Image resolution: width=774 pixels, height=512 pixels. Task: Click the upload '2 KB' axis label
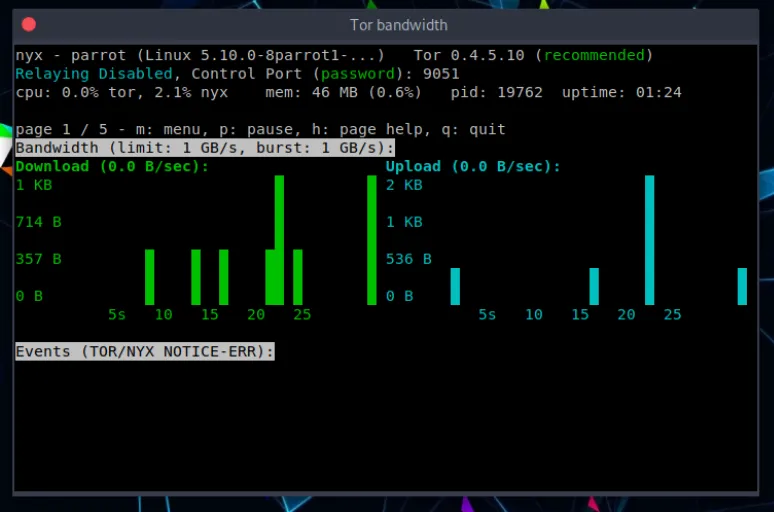(x=404, y=185)
